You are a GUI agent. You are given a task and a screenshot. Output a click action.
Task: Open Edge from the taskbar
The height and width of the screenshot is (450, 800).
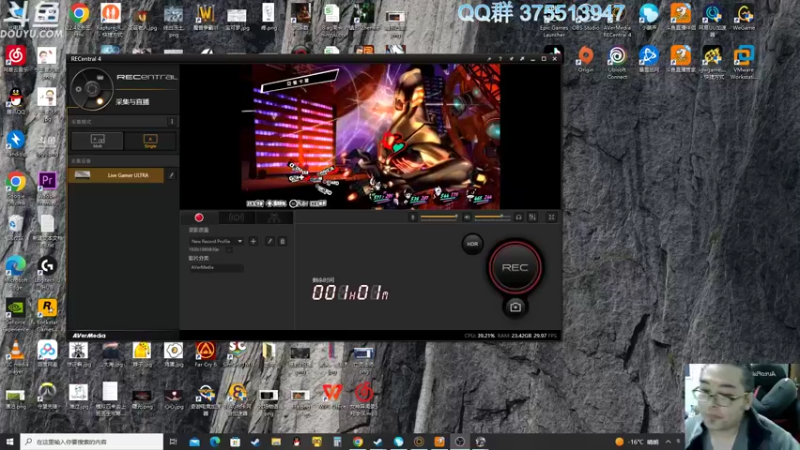point(215,441)
